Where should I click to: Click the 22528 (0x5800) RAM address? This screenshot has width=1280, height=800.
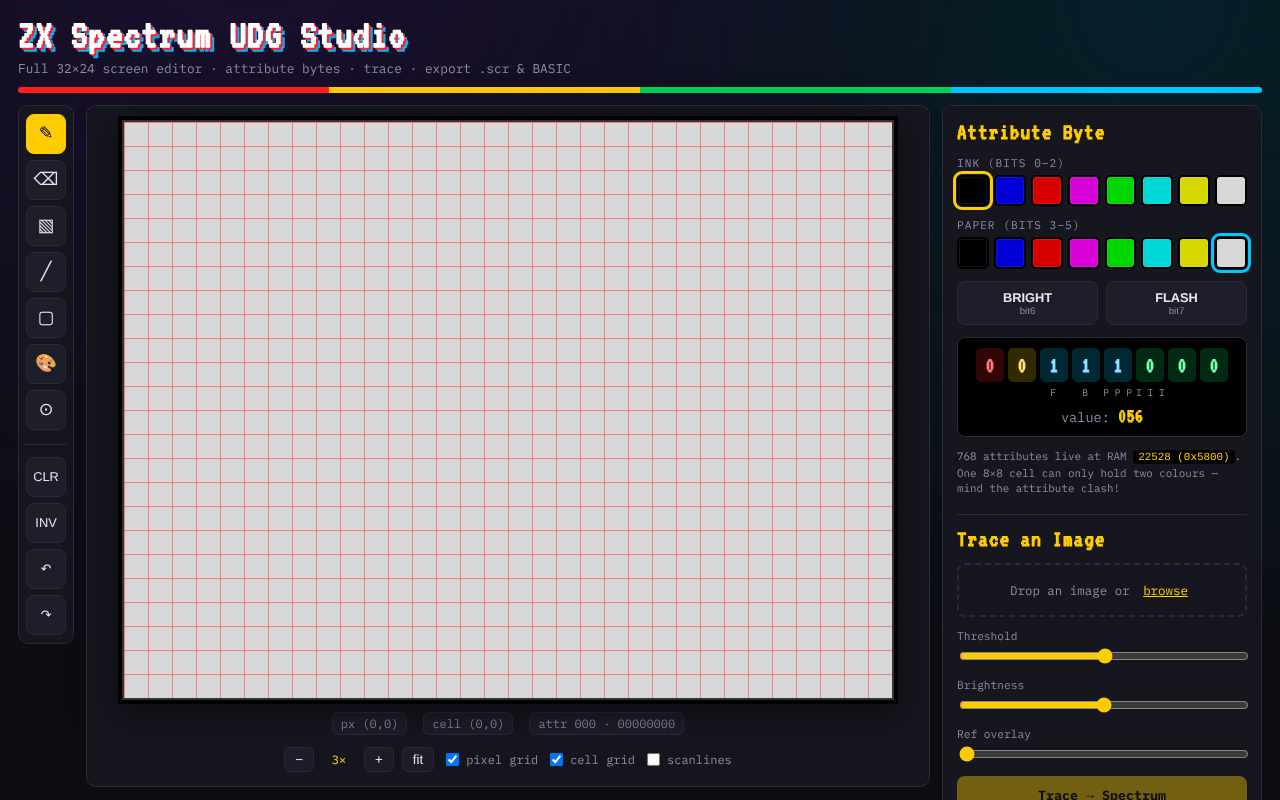coord(1184,457)
